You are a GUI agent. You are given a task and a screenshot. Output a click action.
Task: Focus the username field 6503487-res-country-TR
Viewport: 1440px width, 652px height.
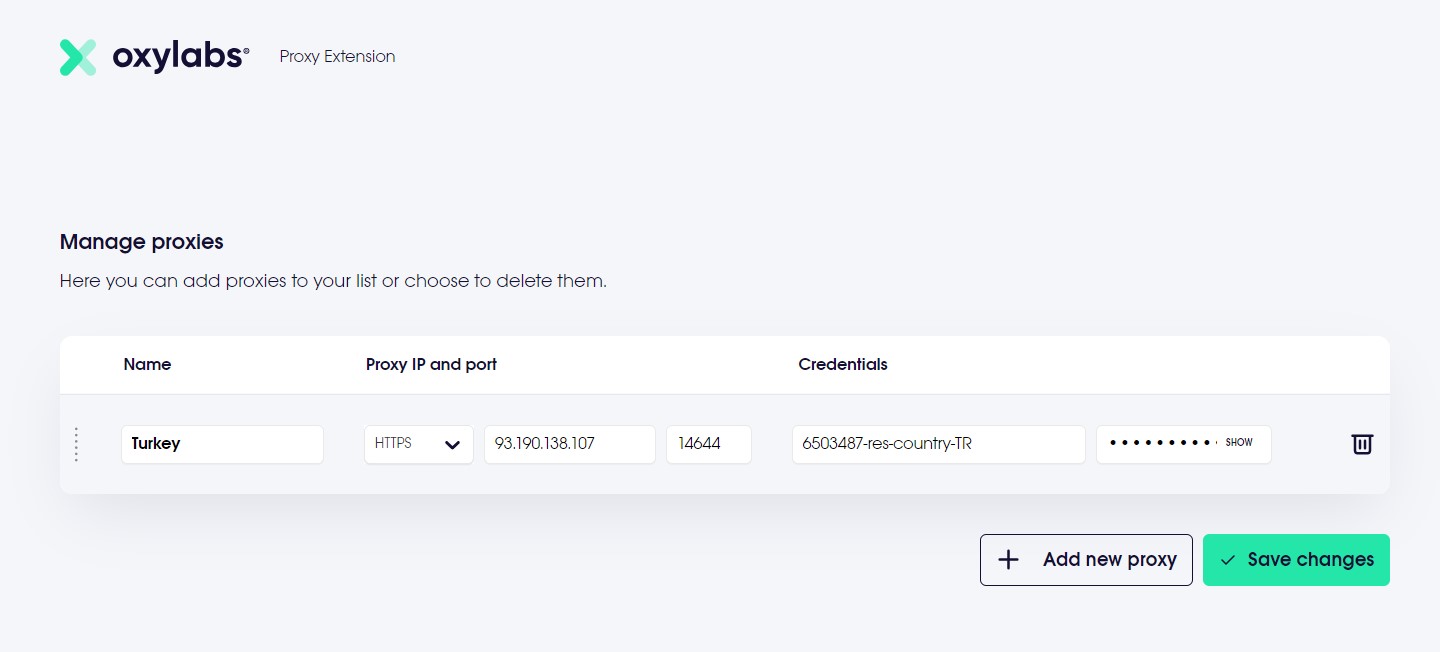coord(938,444)
